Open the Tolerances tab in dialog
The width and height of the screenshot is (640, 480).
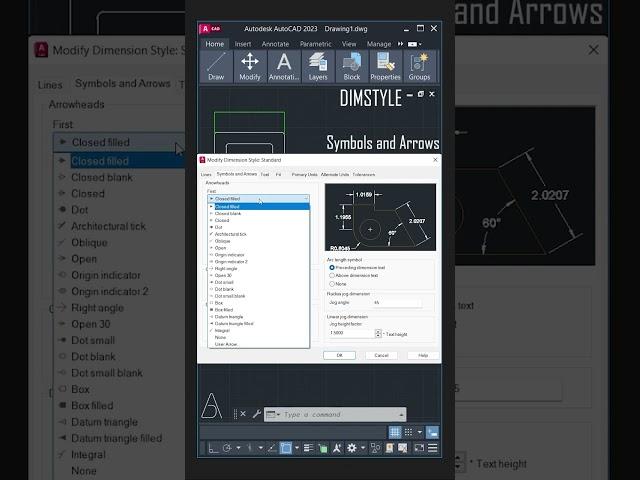tap(364, 175)
